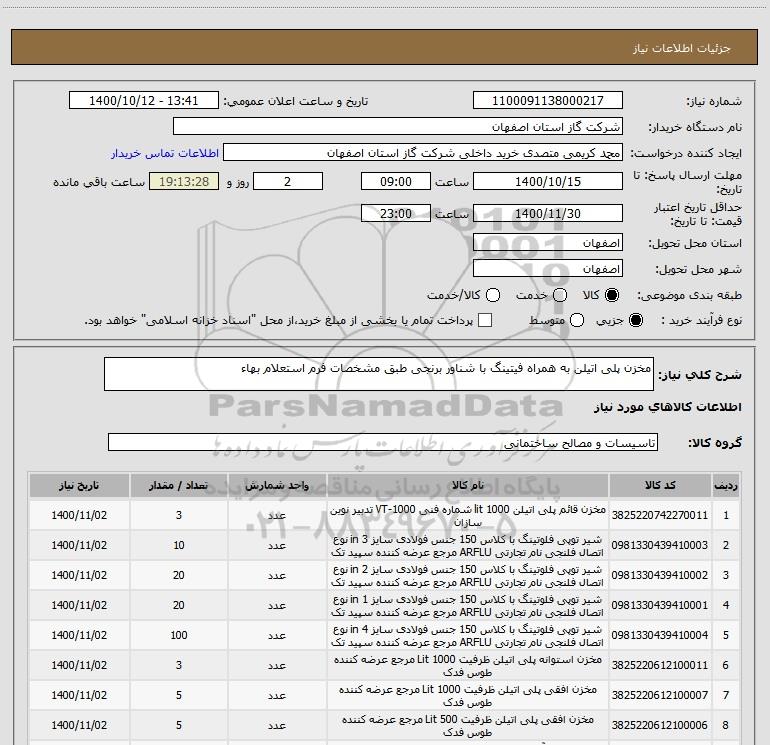770x745 pixels.
Task: Click item code 3825220612100011
Action: coord(660,665)
